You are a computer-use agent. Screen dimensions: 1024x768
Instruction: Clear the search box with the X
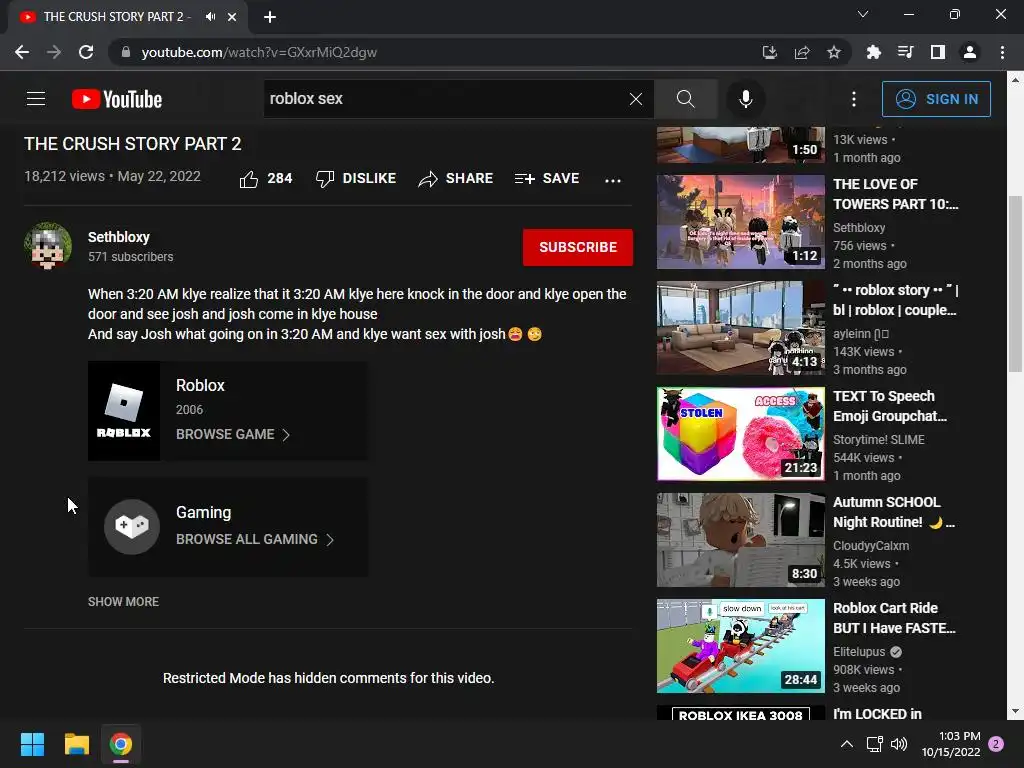coord(635,99)
